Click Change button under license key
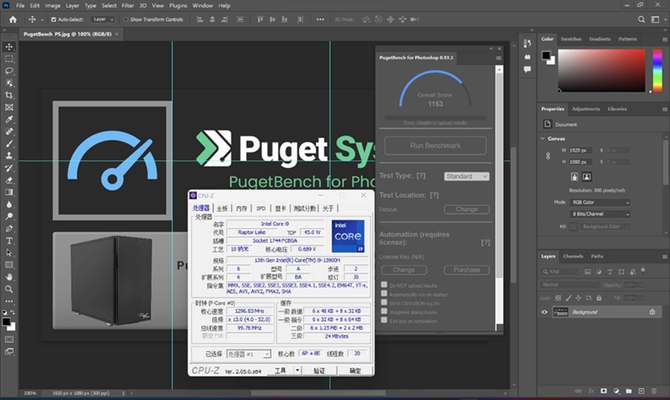The height and width of the screenshot is (400, 670). 404,270
